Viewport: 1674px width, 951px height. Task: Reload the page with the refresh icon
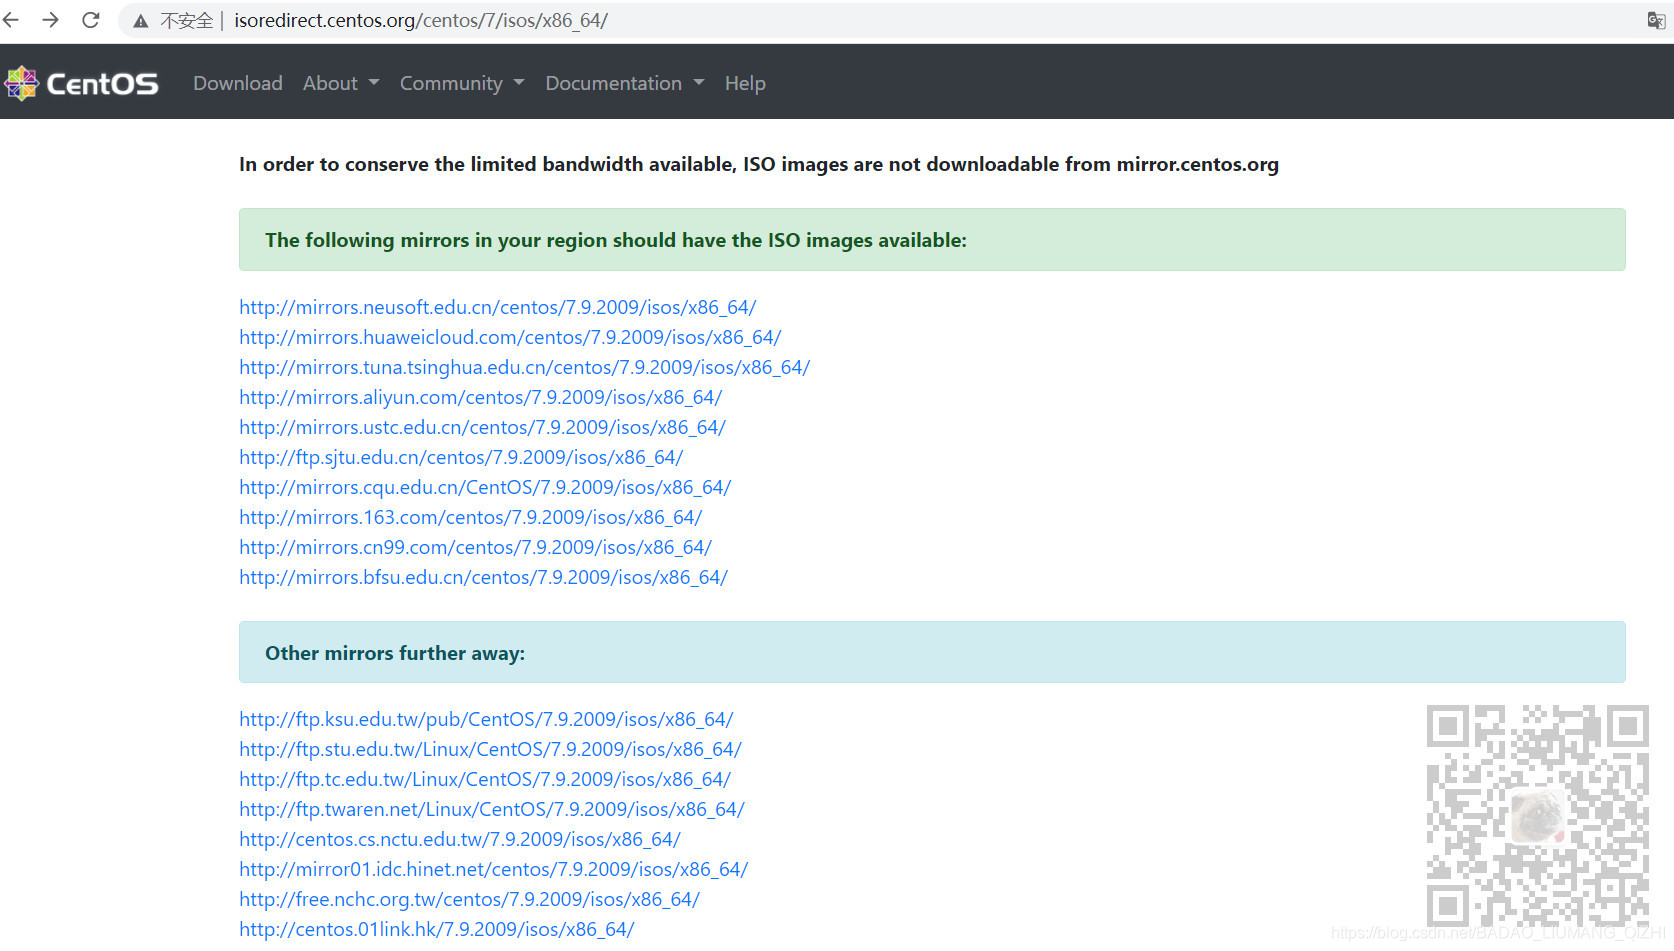(90, 20)
